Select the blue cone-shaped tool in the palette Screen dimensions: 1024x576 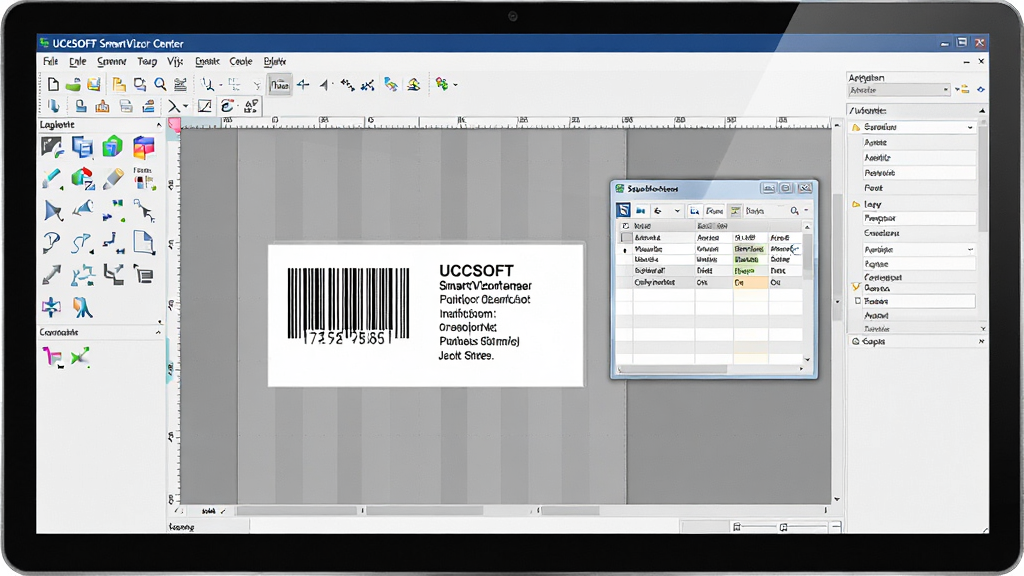(x=82, y=210)
